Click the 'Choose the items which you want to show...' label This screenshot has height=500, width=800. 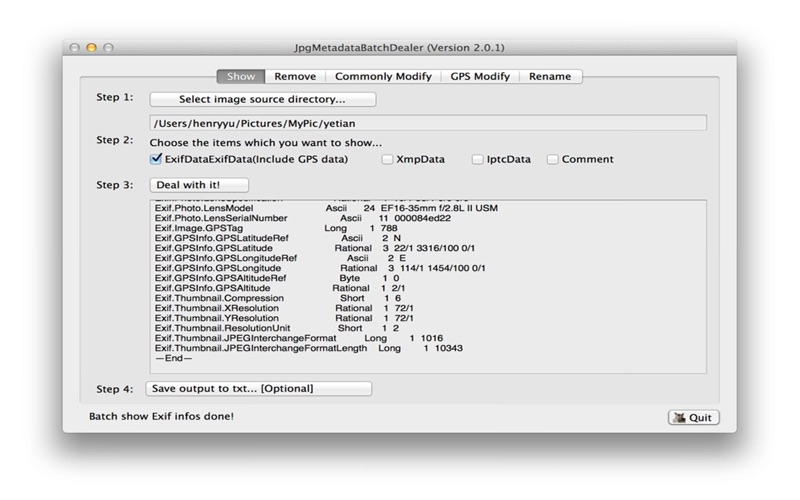265,143
